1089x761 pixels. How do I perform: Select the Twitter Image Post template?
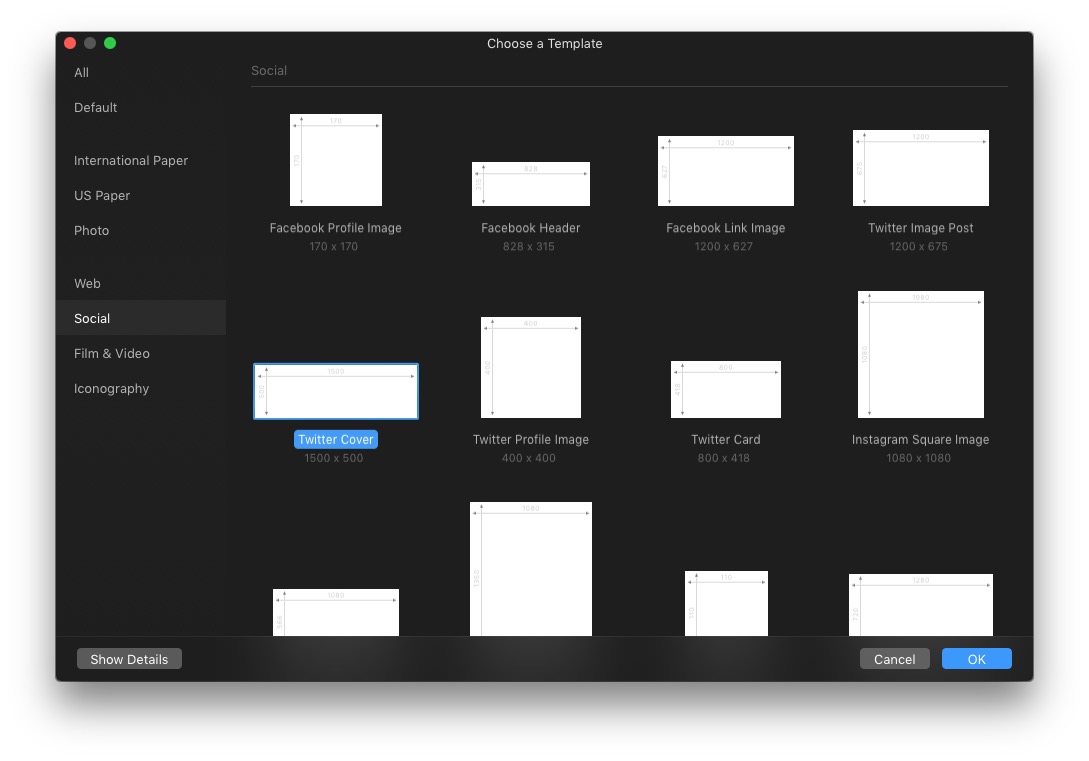[x=920, y=168]
